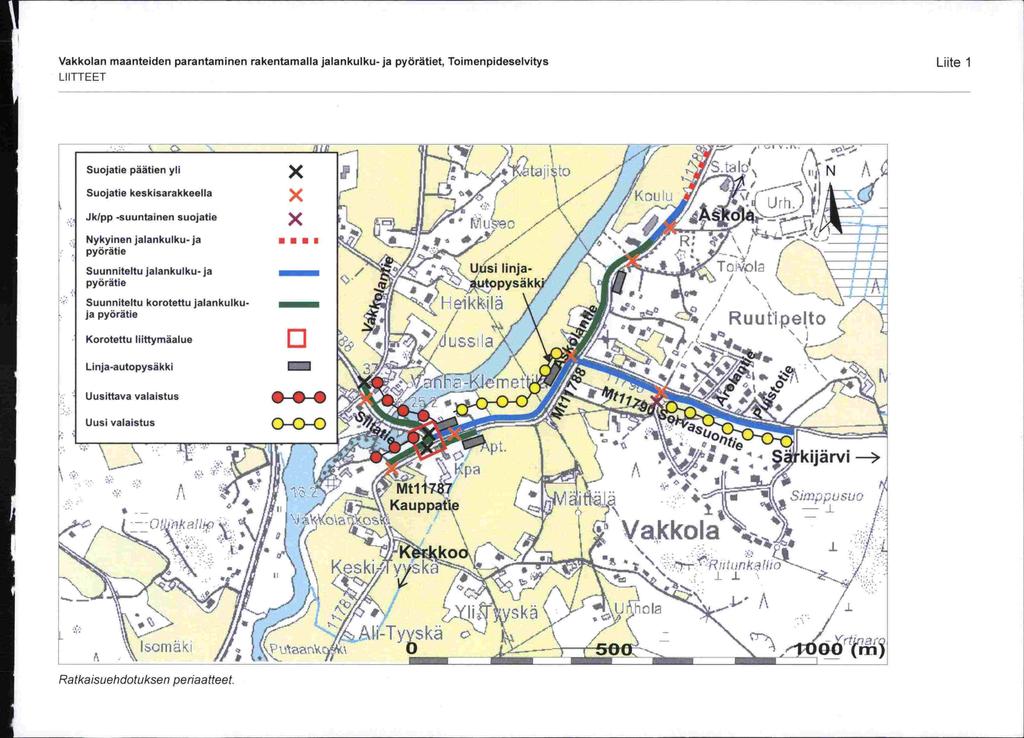Click the 'Uusi linja-autopysäkki' annotation
Image resolution: width=1024 pixels, height=738 pixels.
507,276
